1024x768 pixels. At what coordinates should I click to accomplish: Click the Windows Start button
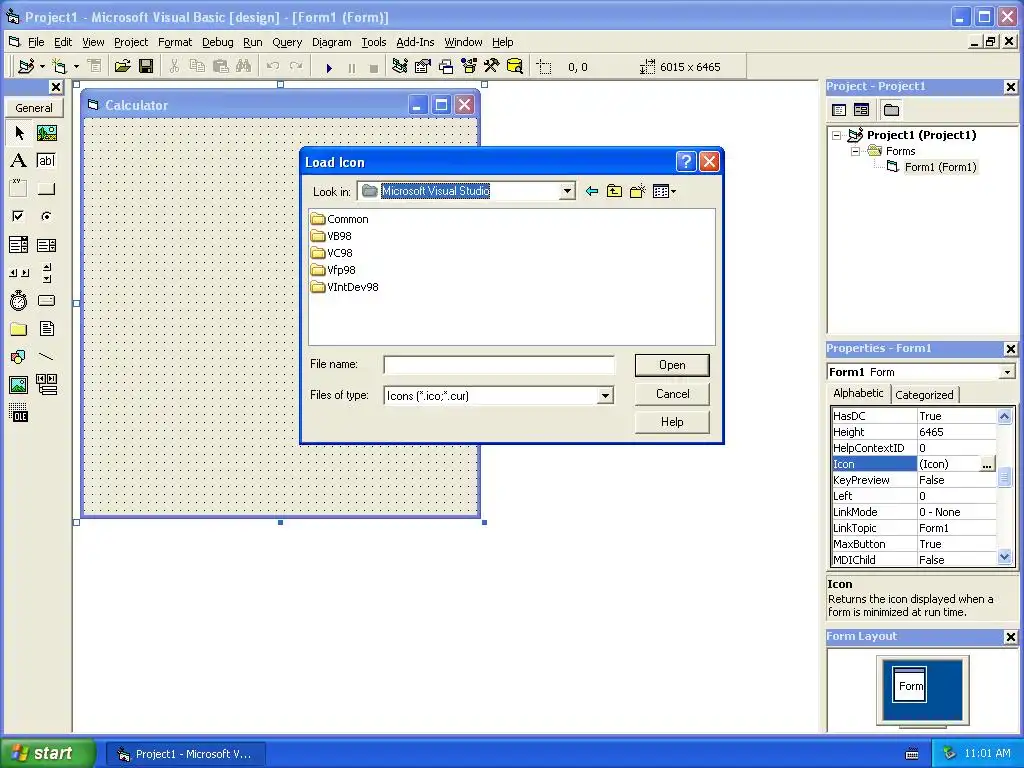[47, 753]
